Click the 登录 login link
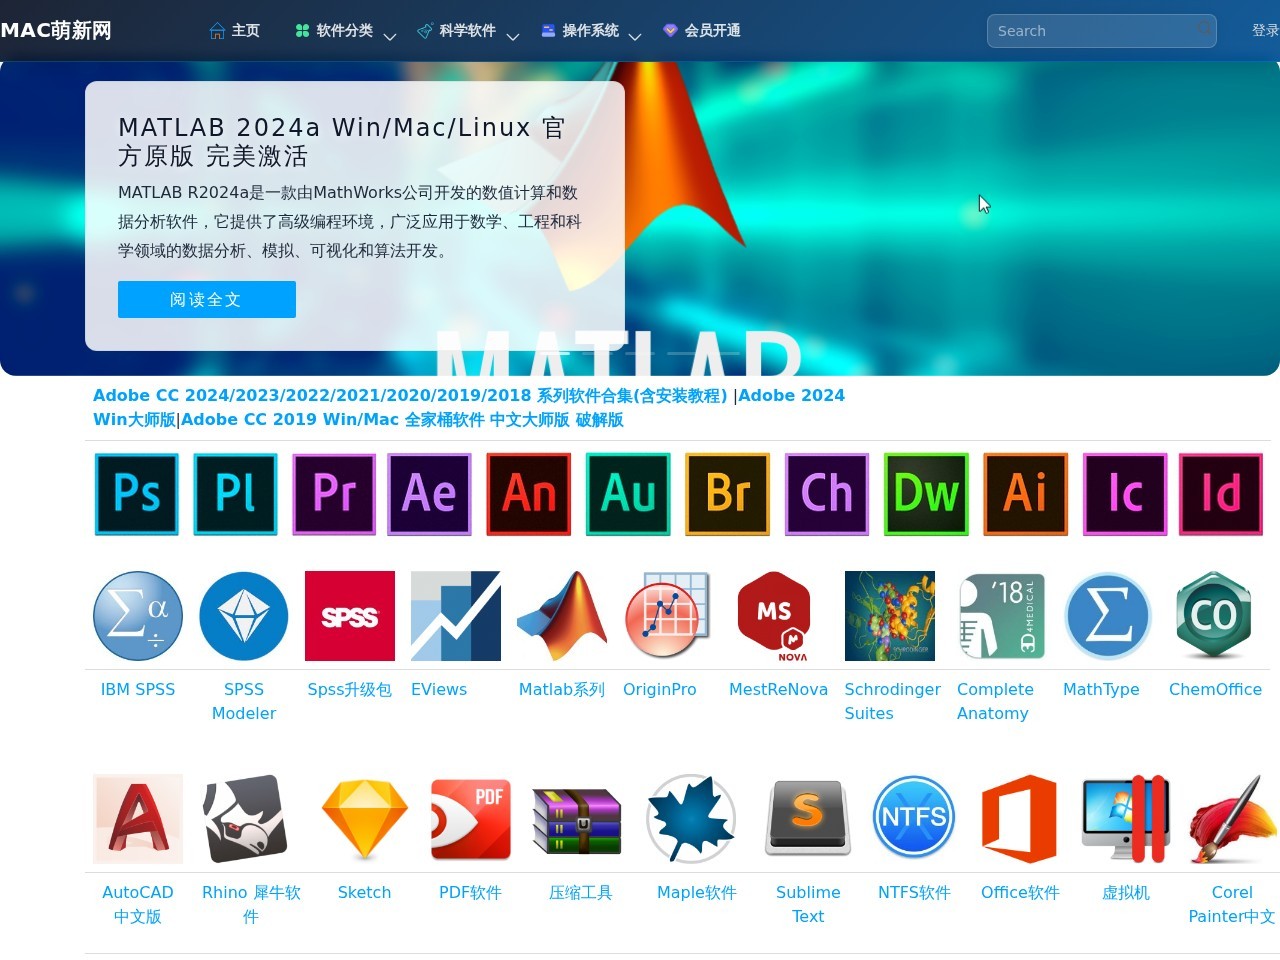This screenshot has width=1280, height=960. point(1265,31)
